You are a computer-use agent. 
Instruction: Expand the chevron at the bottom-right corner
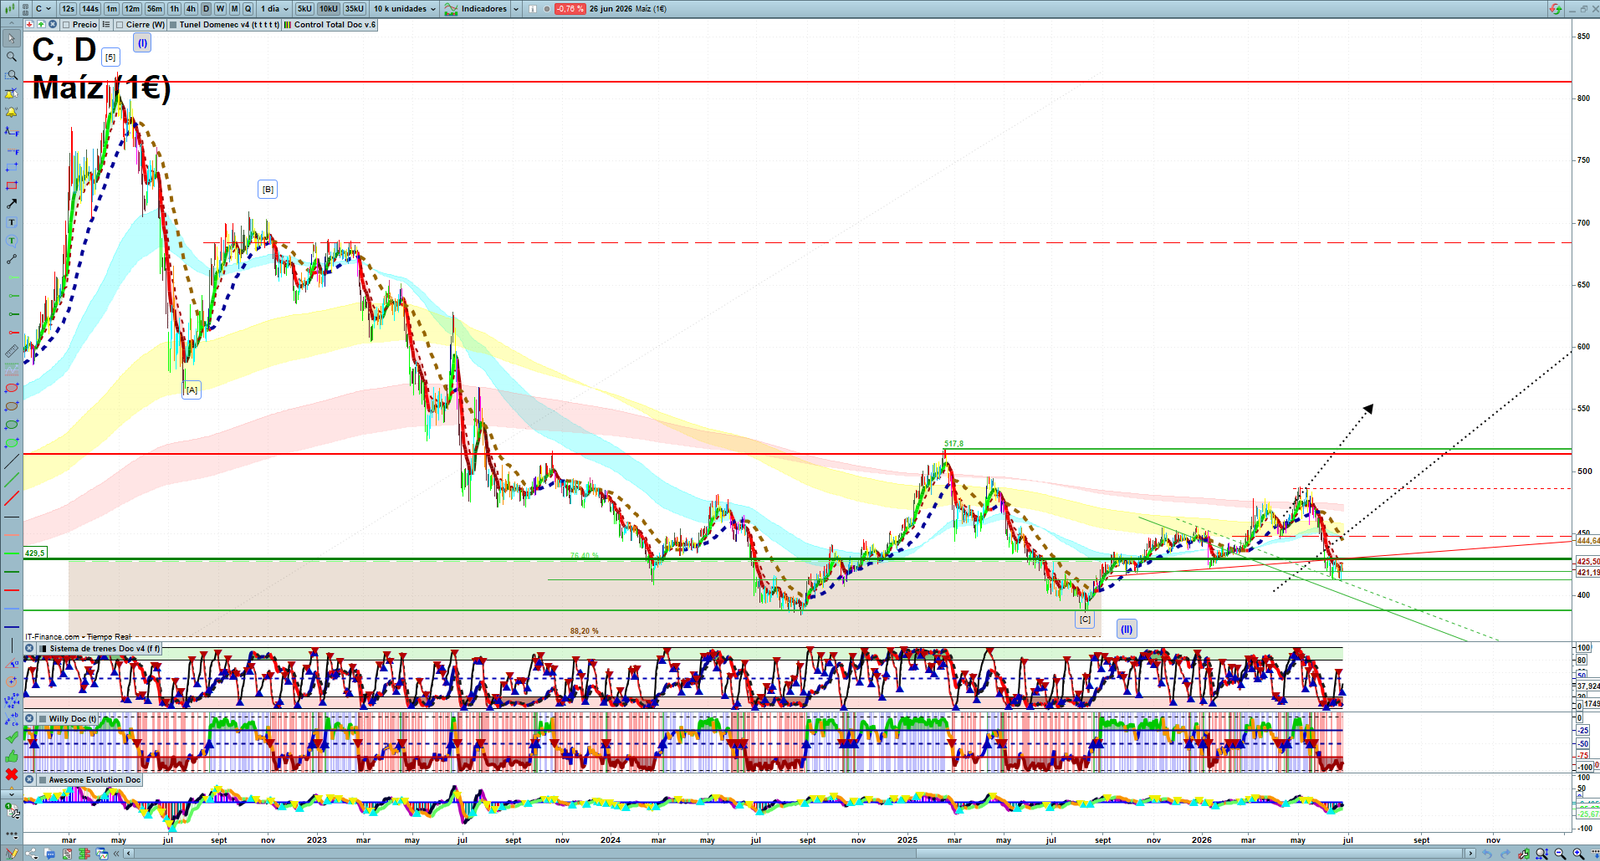click(1471, 853)
